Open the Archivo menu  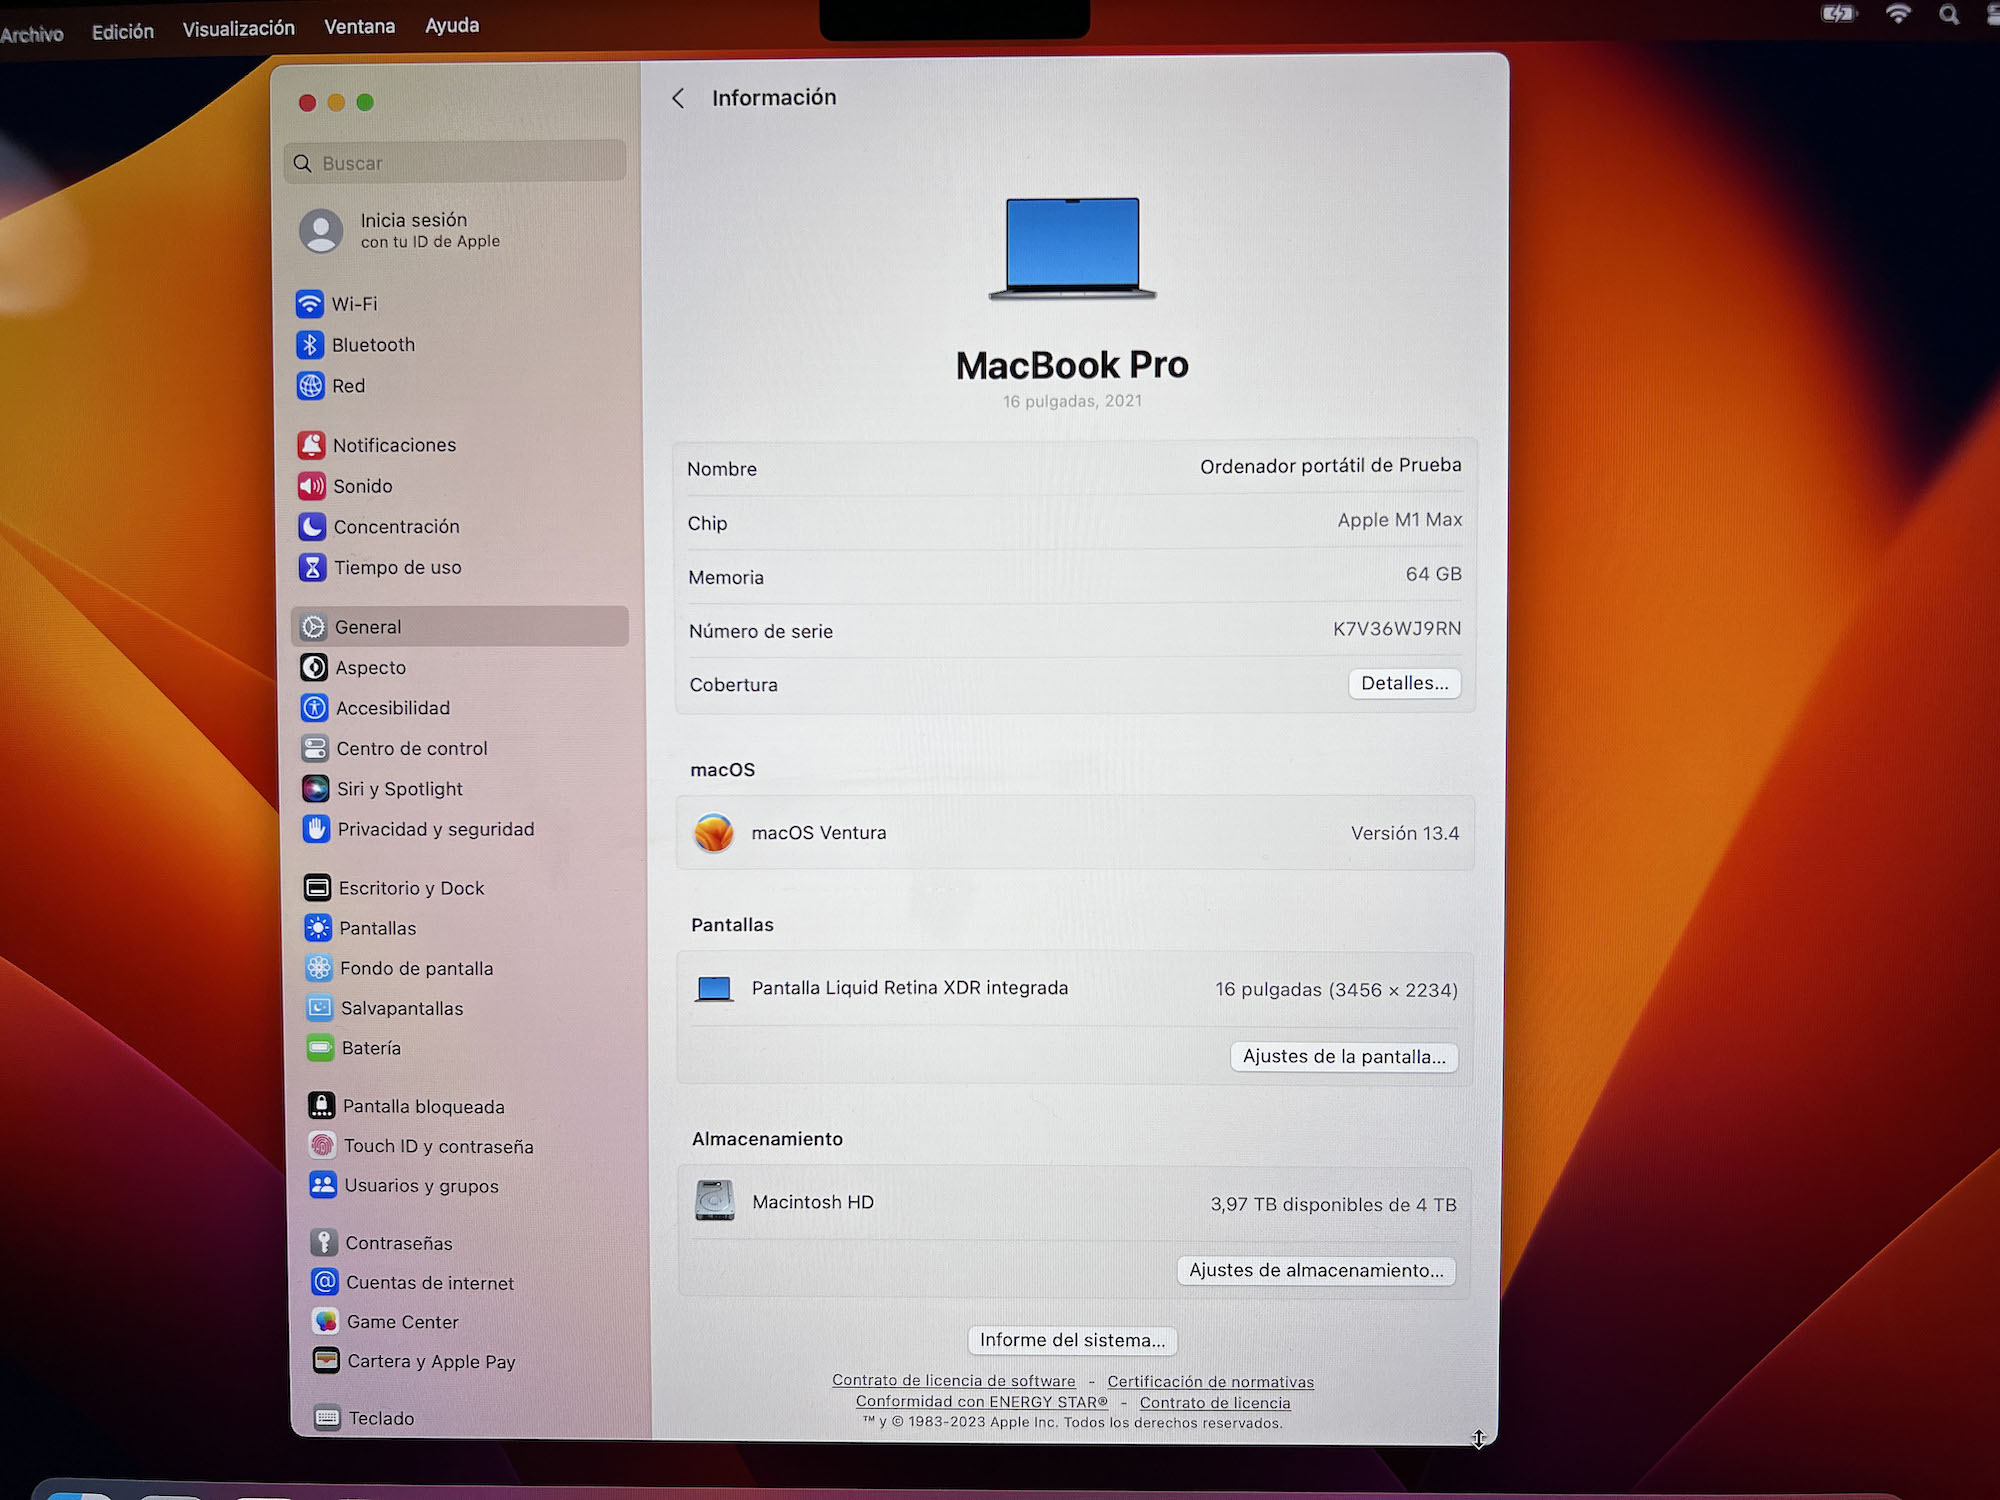[32, 35]
